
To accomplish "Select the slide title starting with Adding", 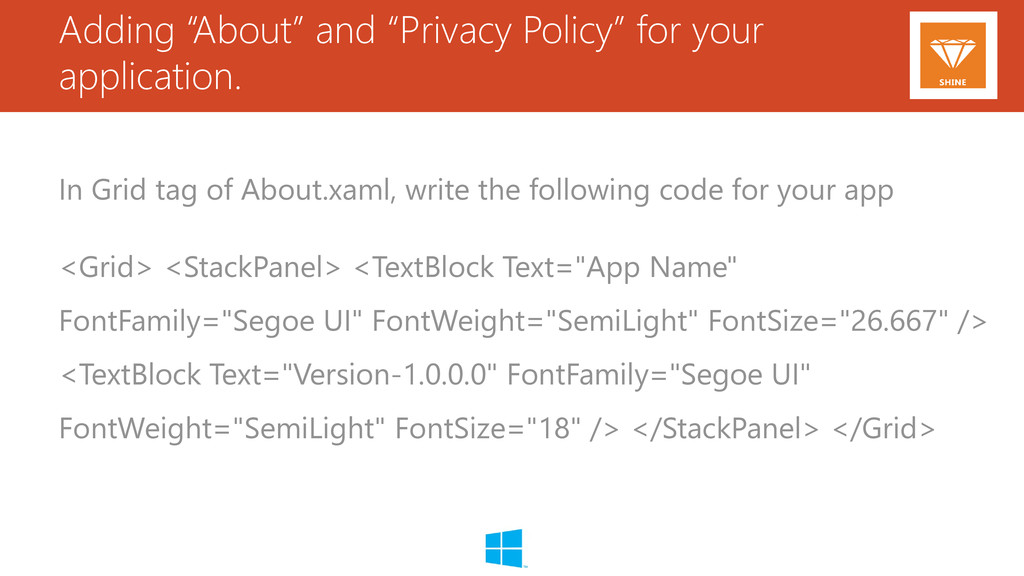I will coord(411,54).
